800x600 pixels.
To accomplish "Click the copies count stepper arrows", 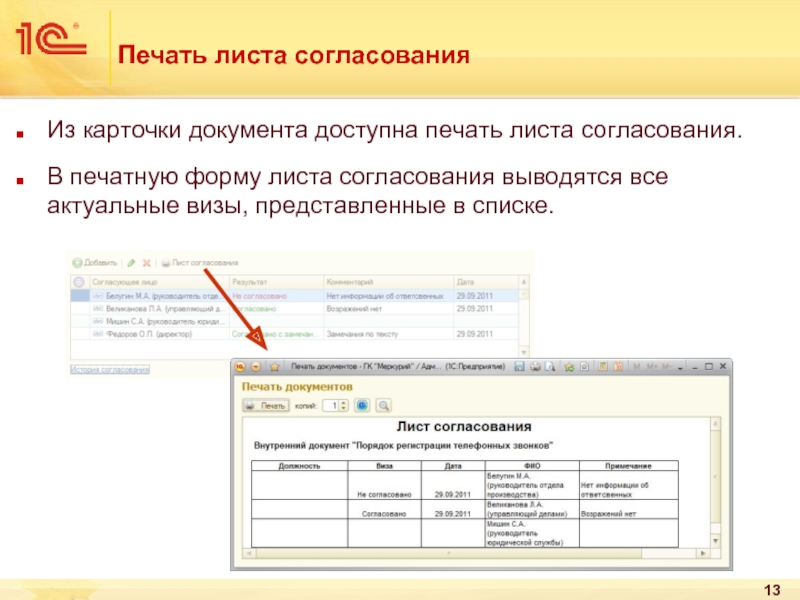I will click(x=344, y=406).
